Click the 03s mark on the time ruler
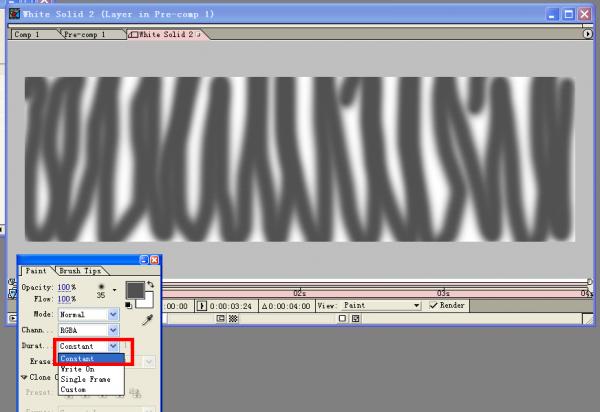600x412 pixels. click(443, 293)
